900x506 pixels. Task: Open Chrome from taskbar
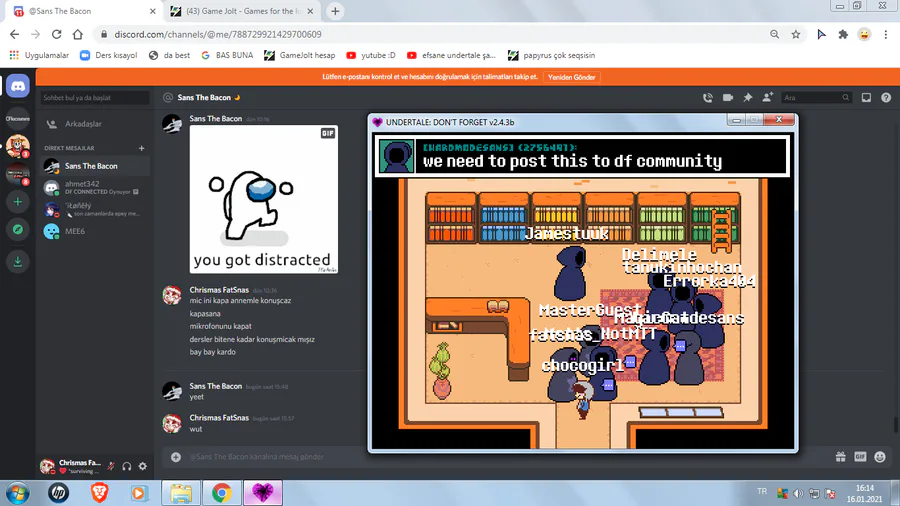pyautogui.click(x=222, y=493)
